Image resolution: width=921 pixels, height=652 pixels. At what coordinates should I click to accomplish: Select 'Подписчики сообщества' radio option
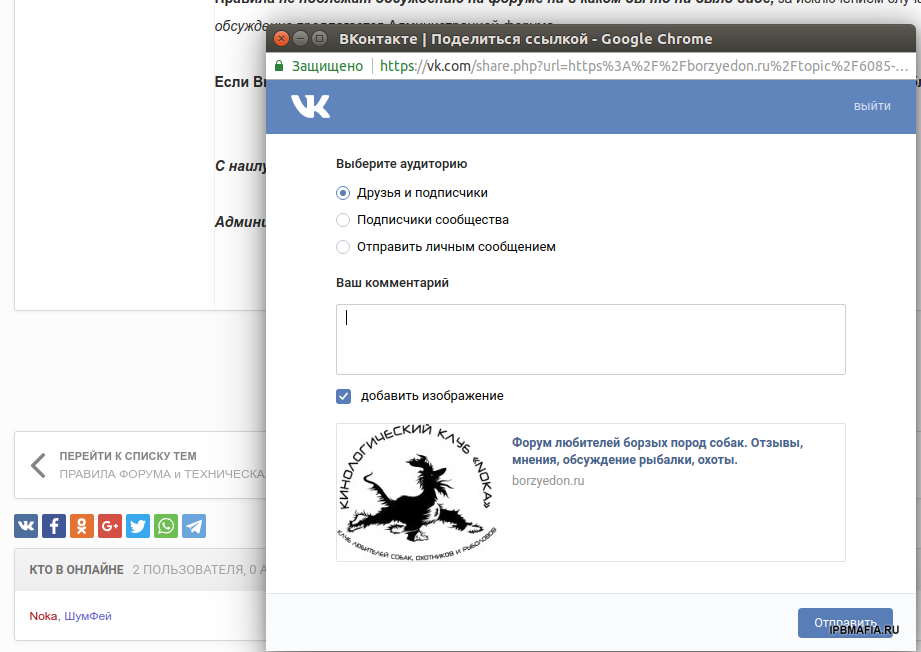pos(343,220)
